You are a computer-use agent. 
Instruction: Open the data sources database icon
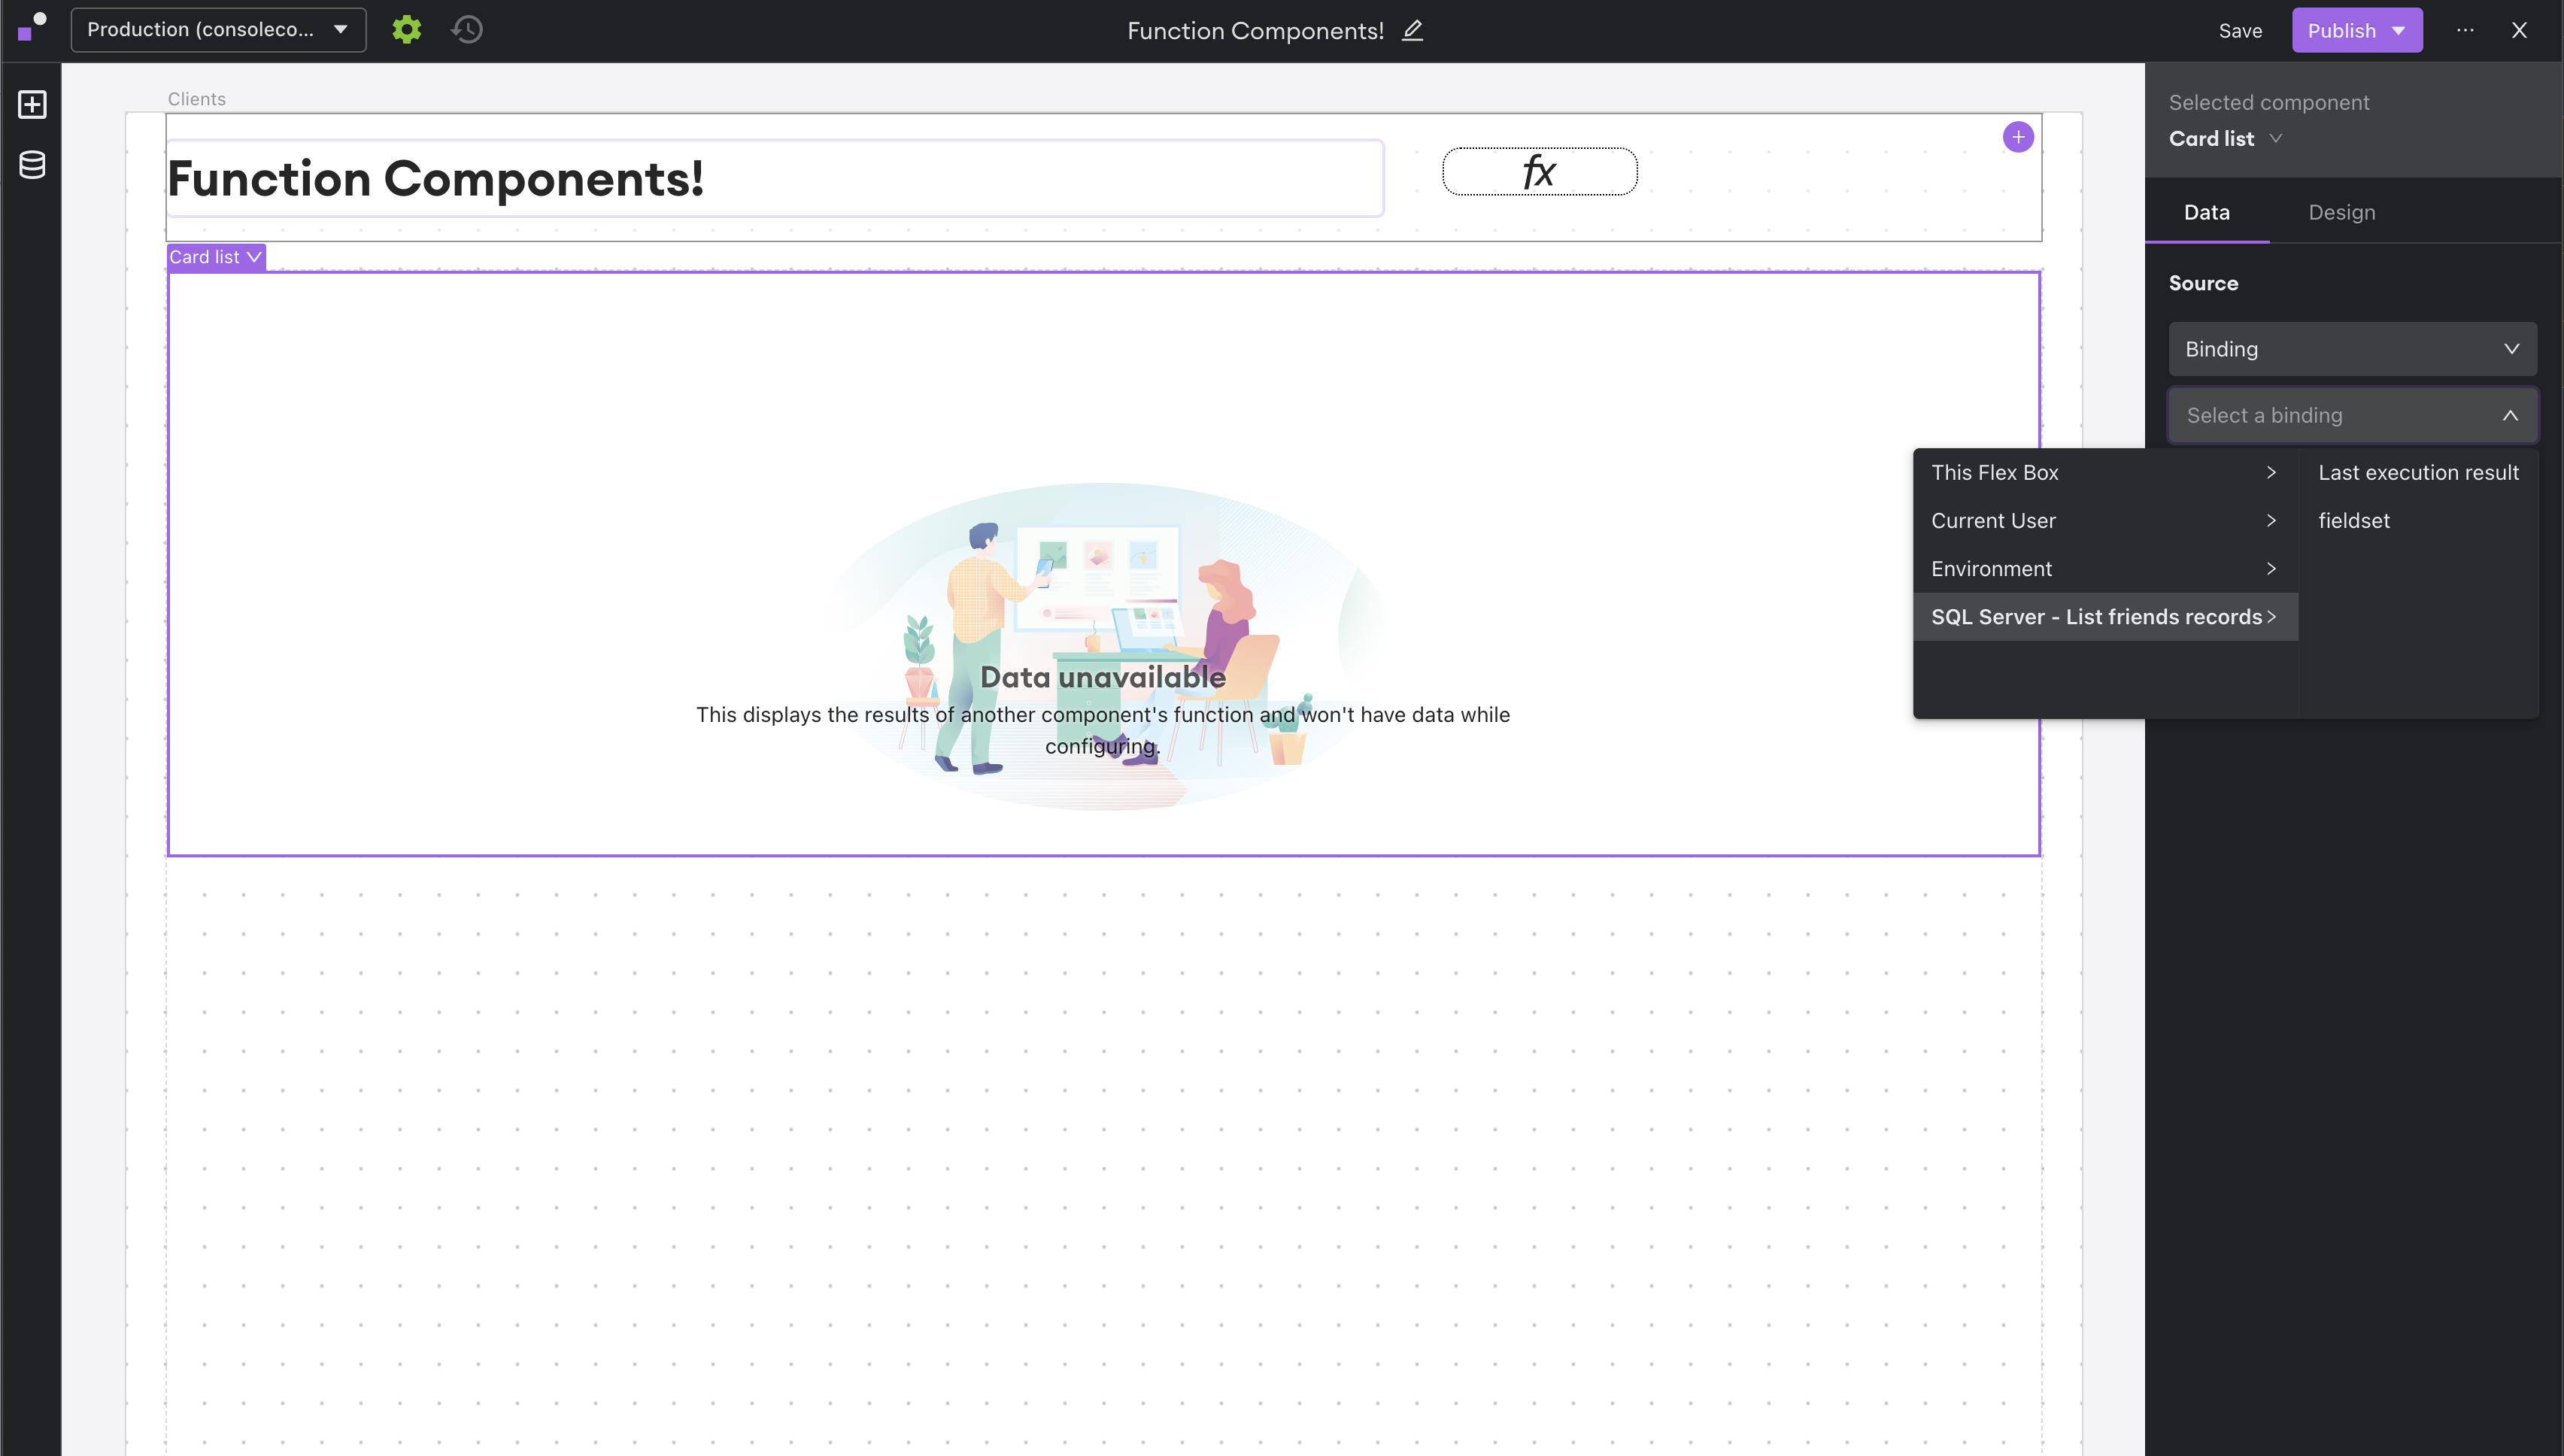pos(32,165)
